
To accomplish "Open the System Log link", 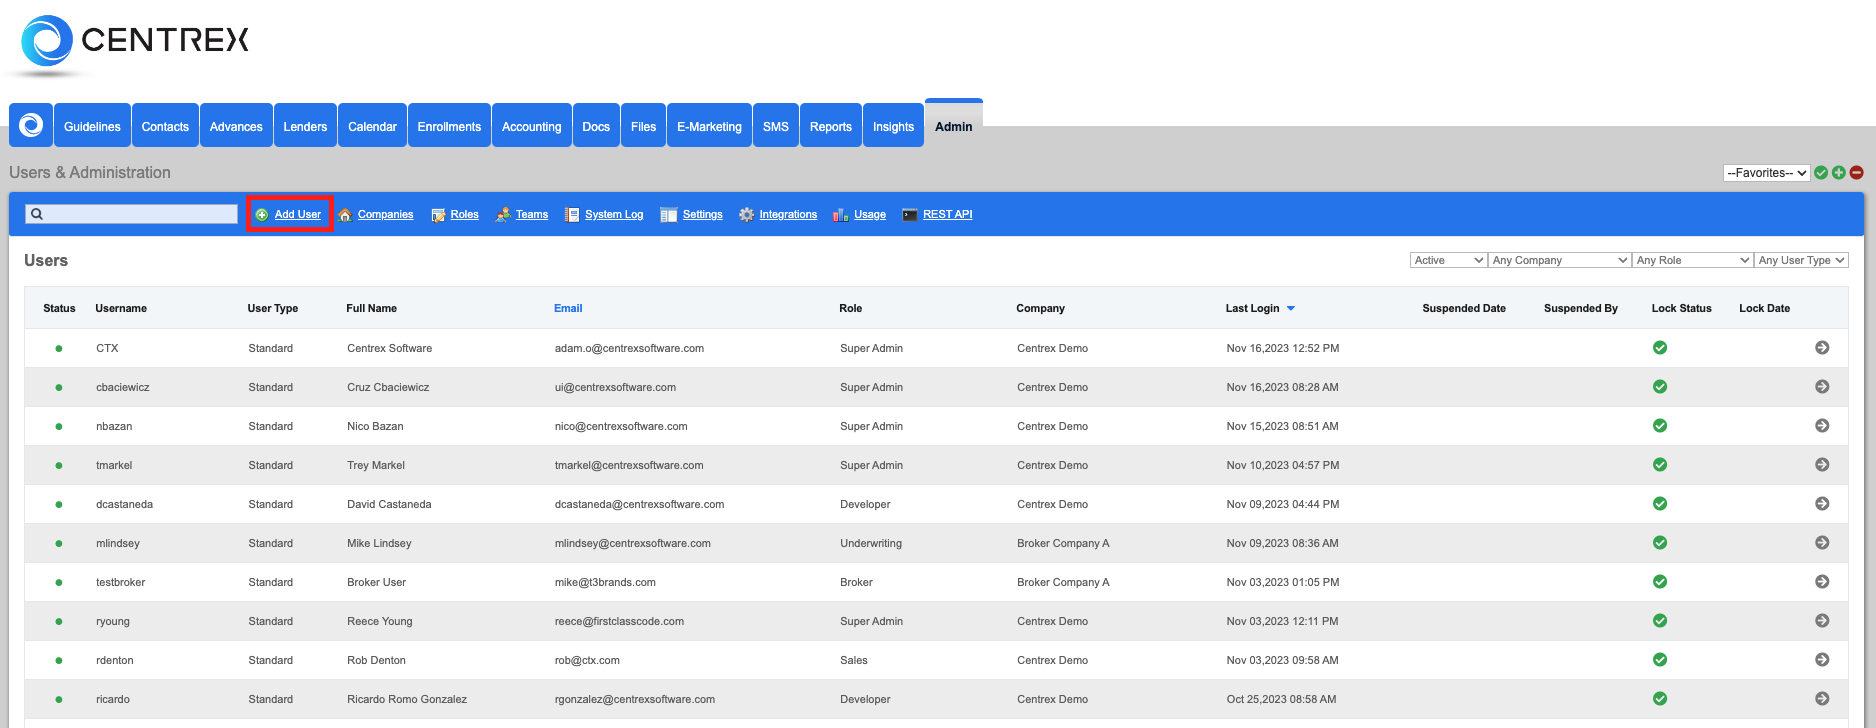I will [613, 215].
